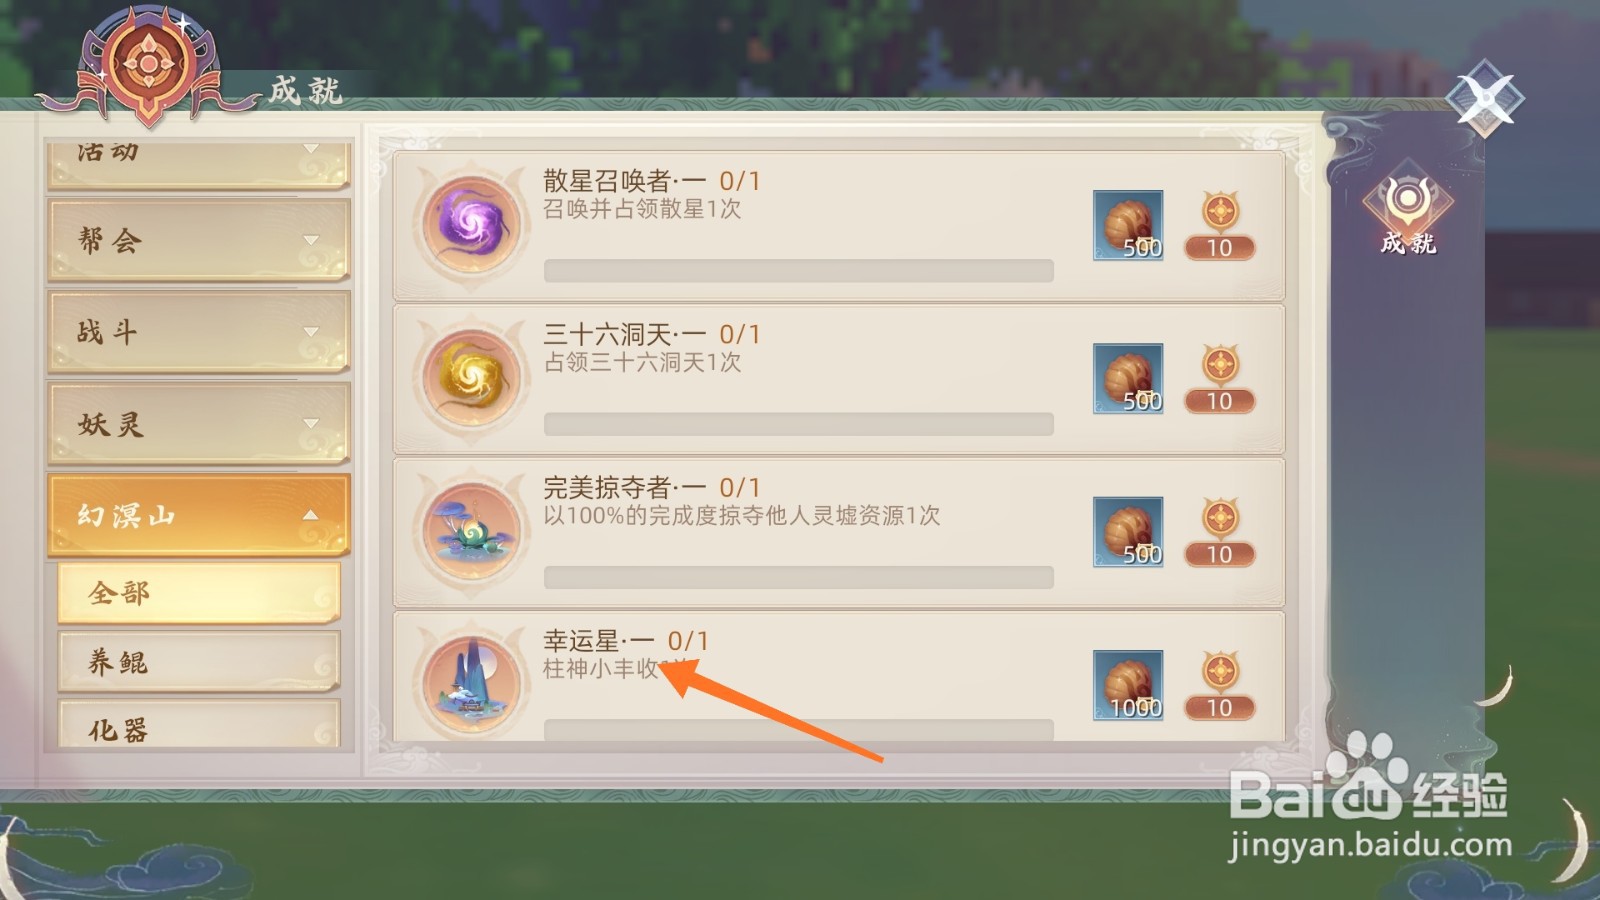Click the mushroom island 完美掠夺者 achievement icon

coord(471,531)
